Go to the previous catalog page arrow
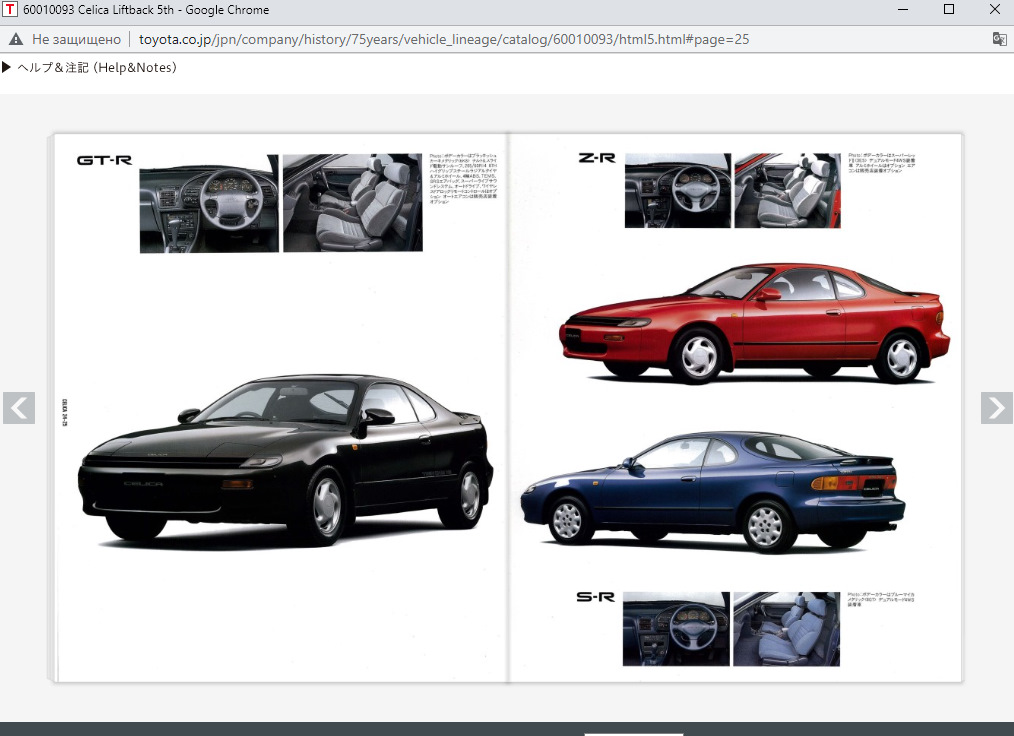This screenshot has width=1014, height=736. click(19, 408)
